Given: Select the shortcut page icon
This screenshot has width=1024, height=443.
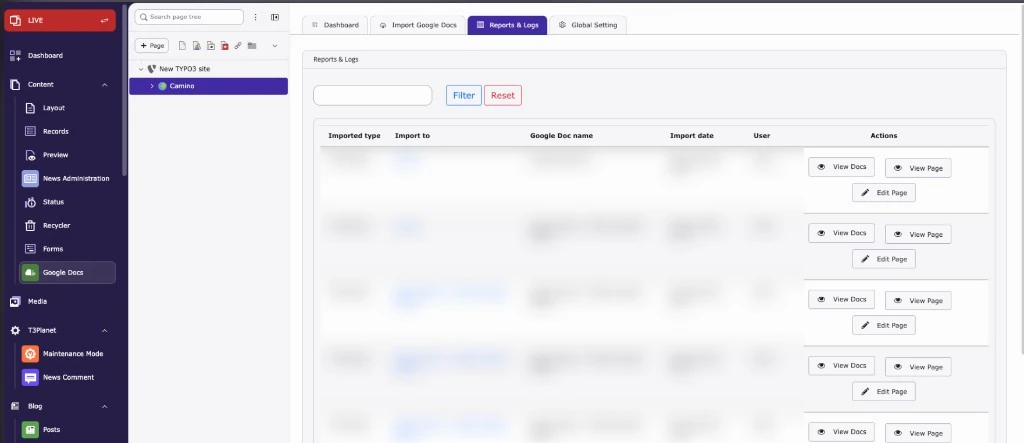Looking at the screenshot, I should click(210, 46).
